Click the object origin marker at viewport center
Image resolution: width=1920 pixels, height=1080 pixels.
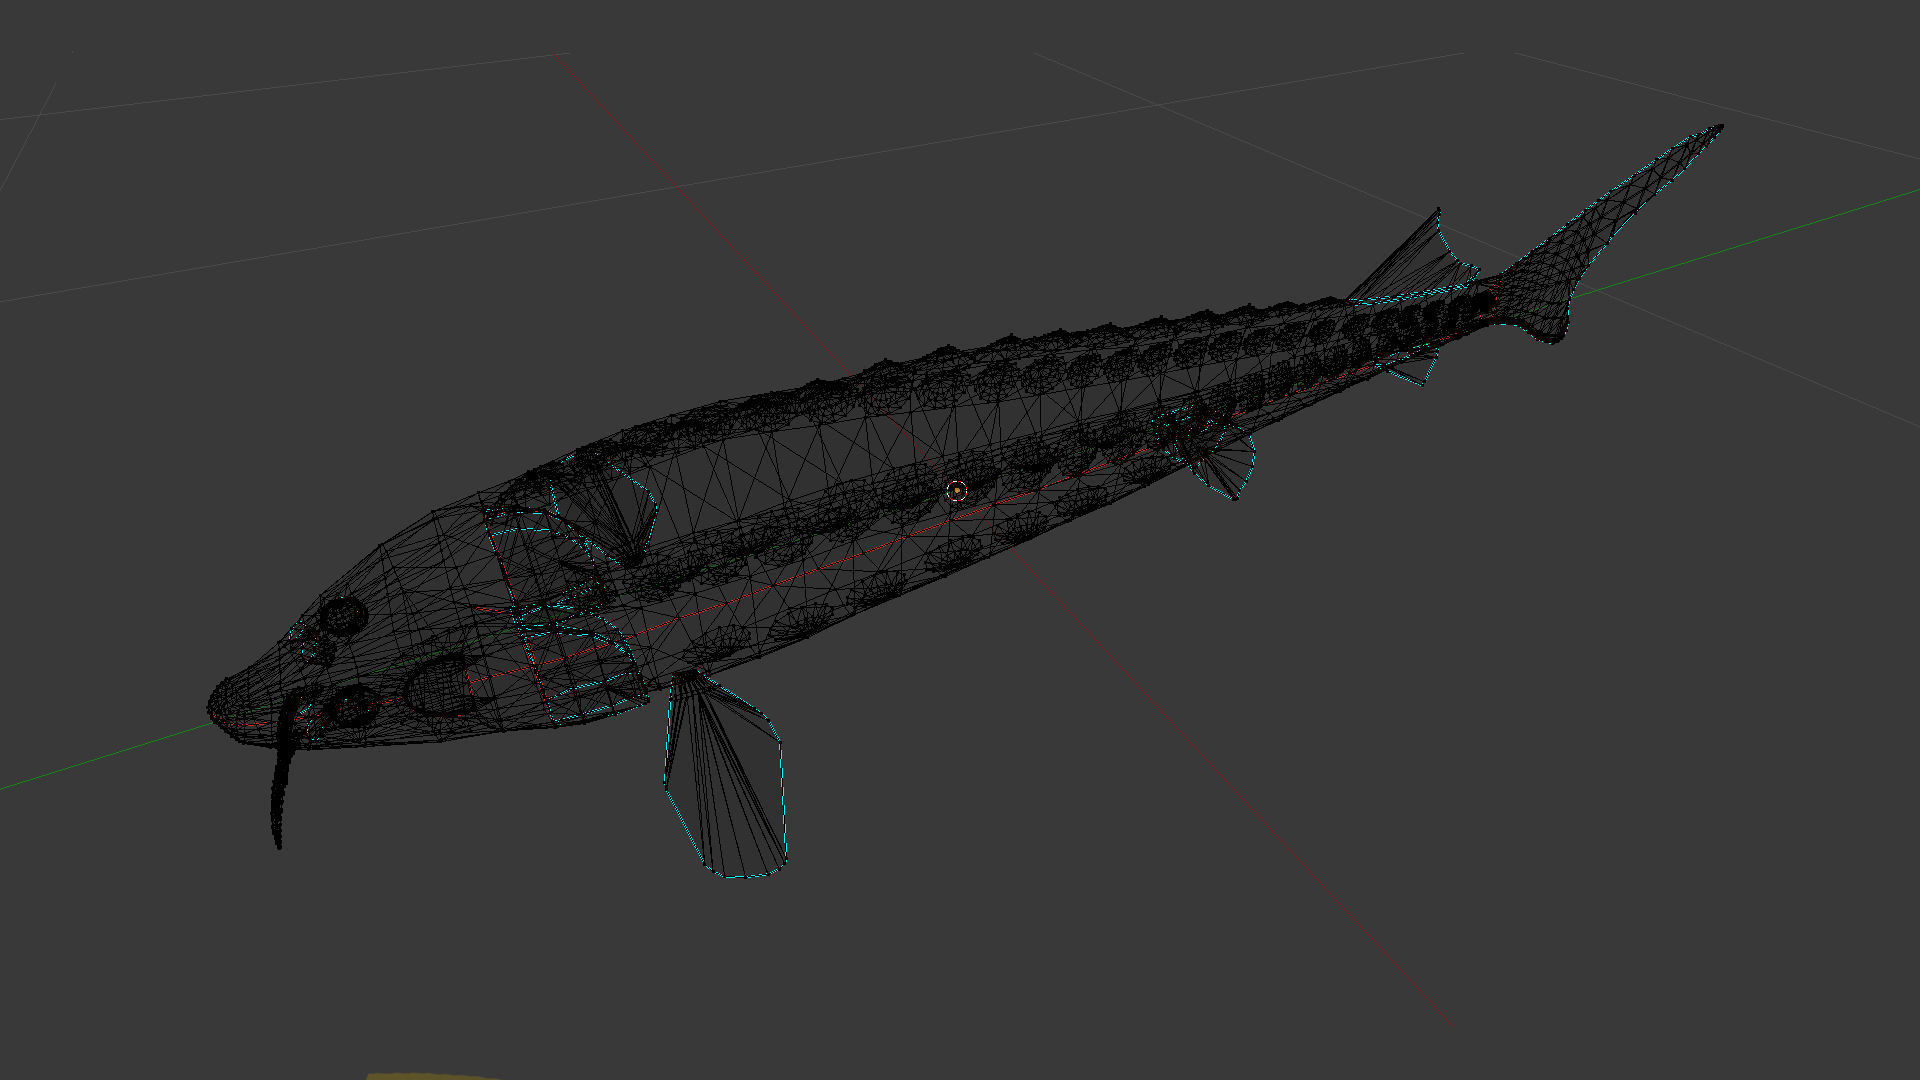point(956,491)
